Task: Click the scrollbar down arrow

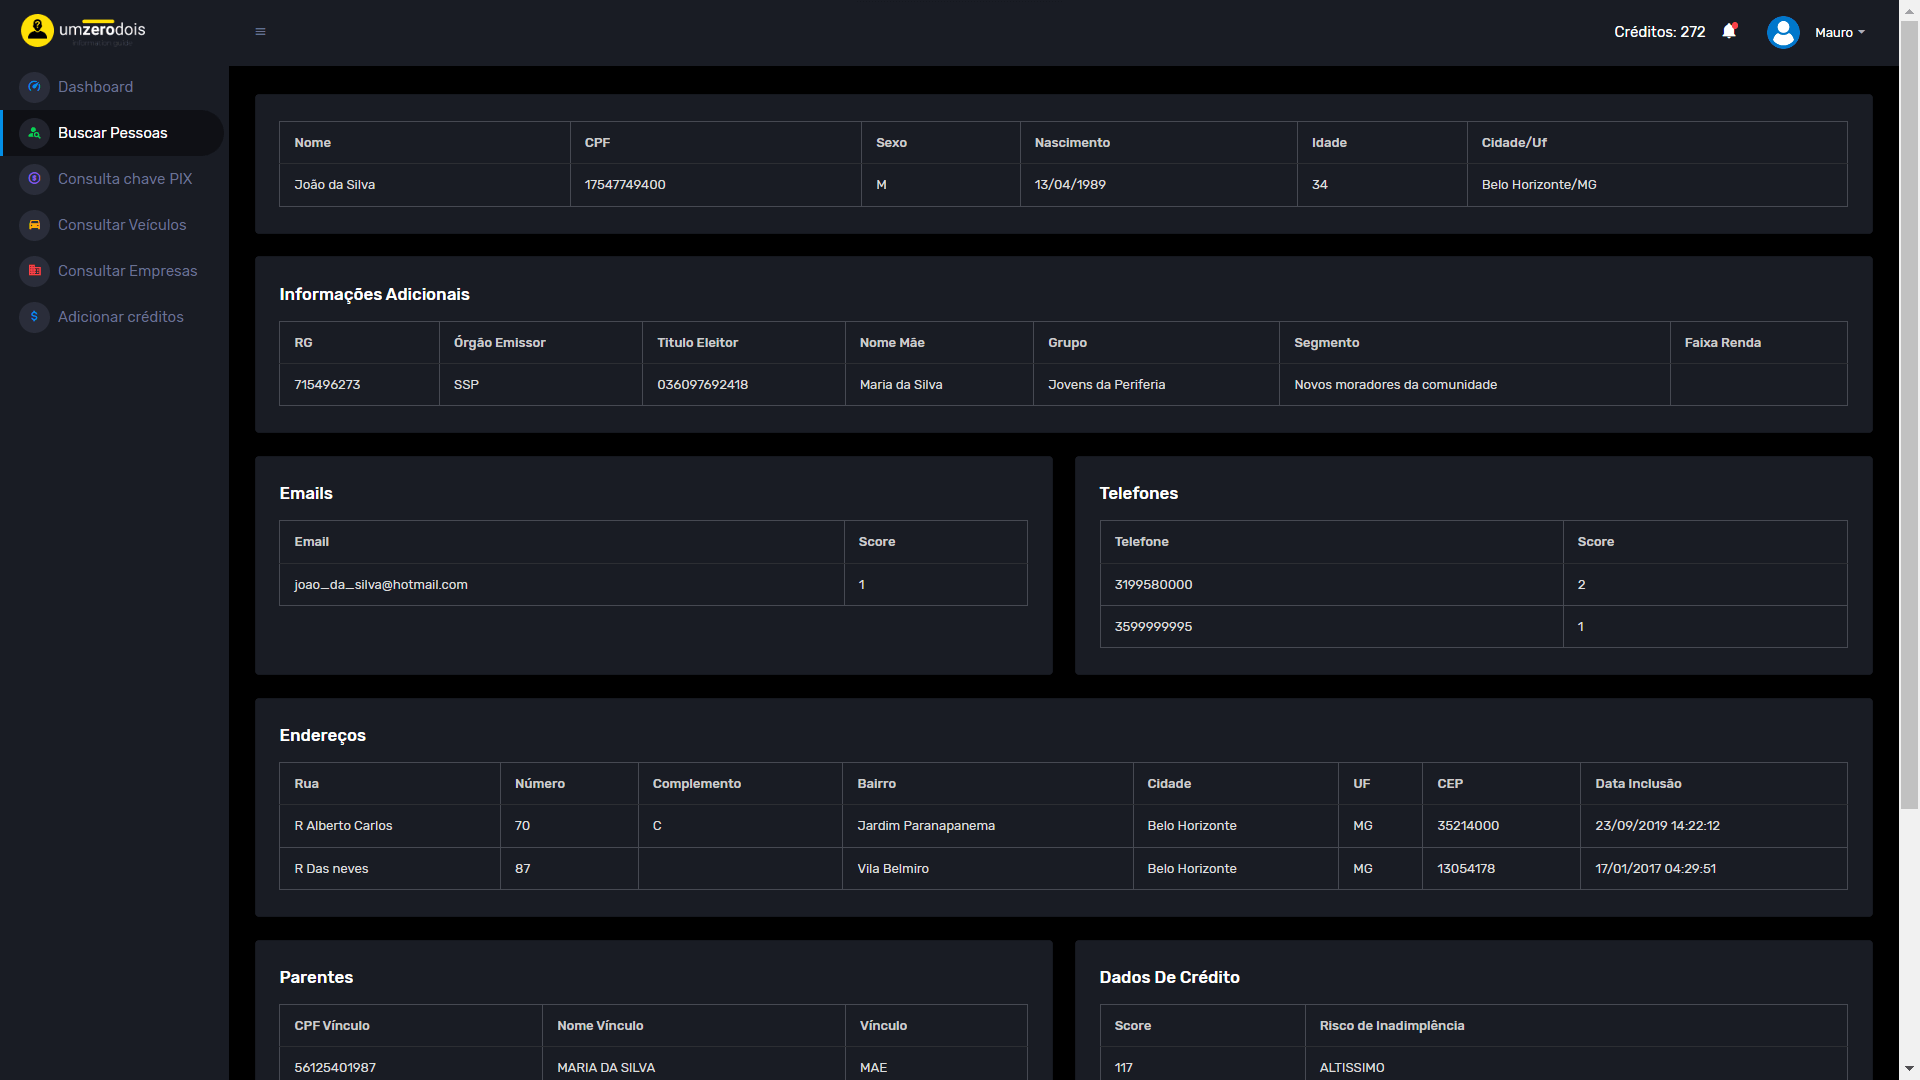Action: [1909, 1070]
